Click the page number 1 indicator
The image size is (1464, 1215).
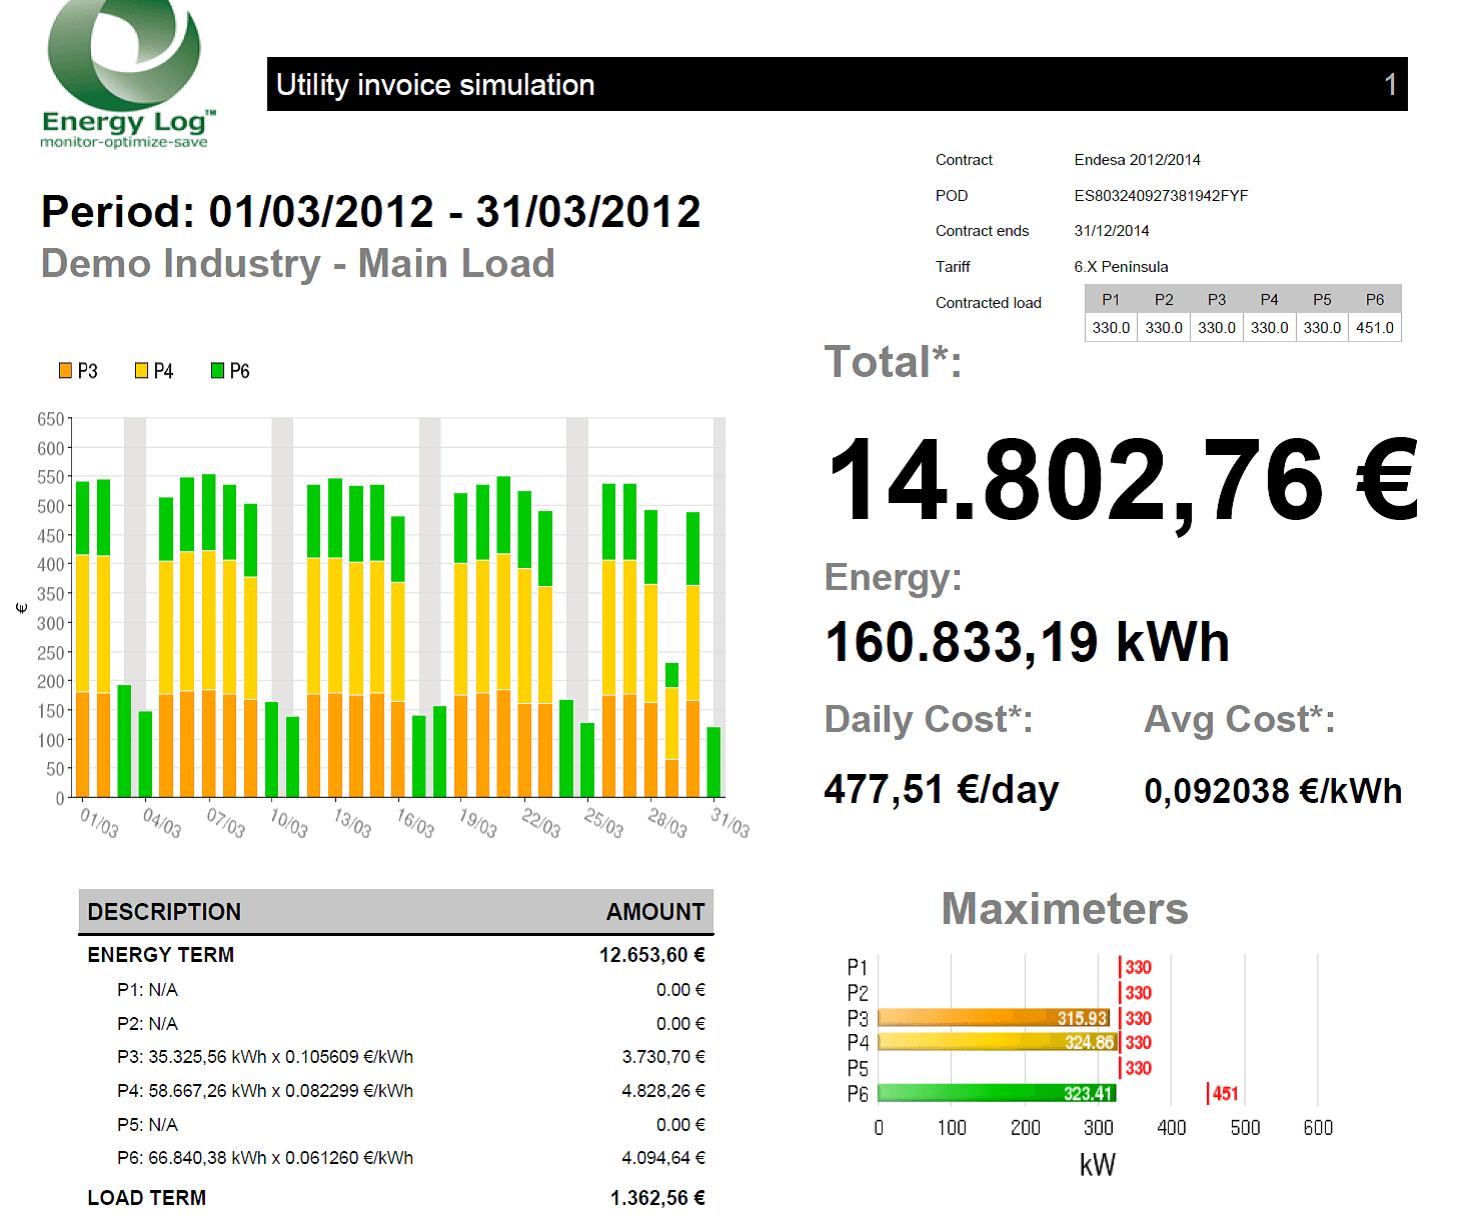pos(1392,85)
